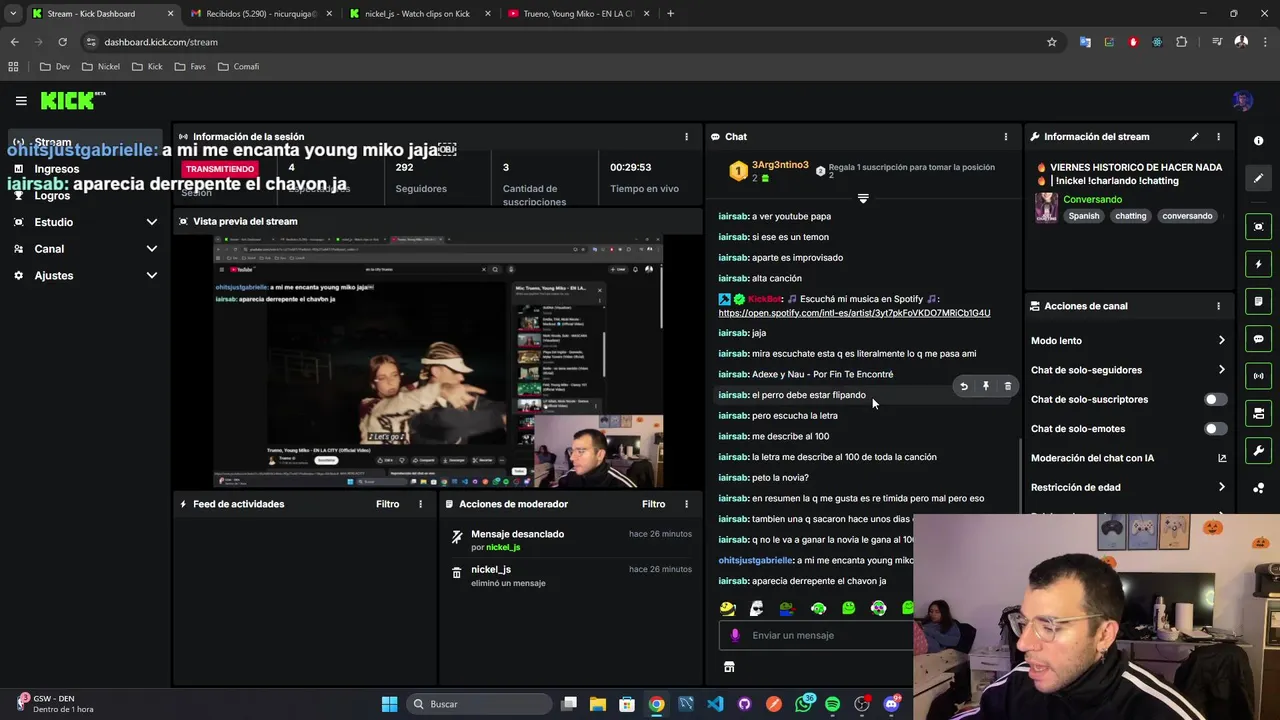The height and width of the screenshot is (720, 1280).
Task: Click the info icon in right sidebar
Action: tap(1259, 141)
